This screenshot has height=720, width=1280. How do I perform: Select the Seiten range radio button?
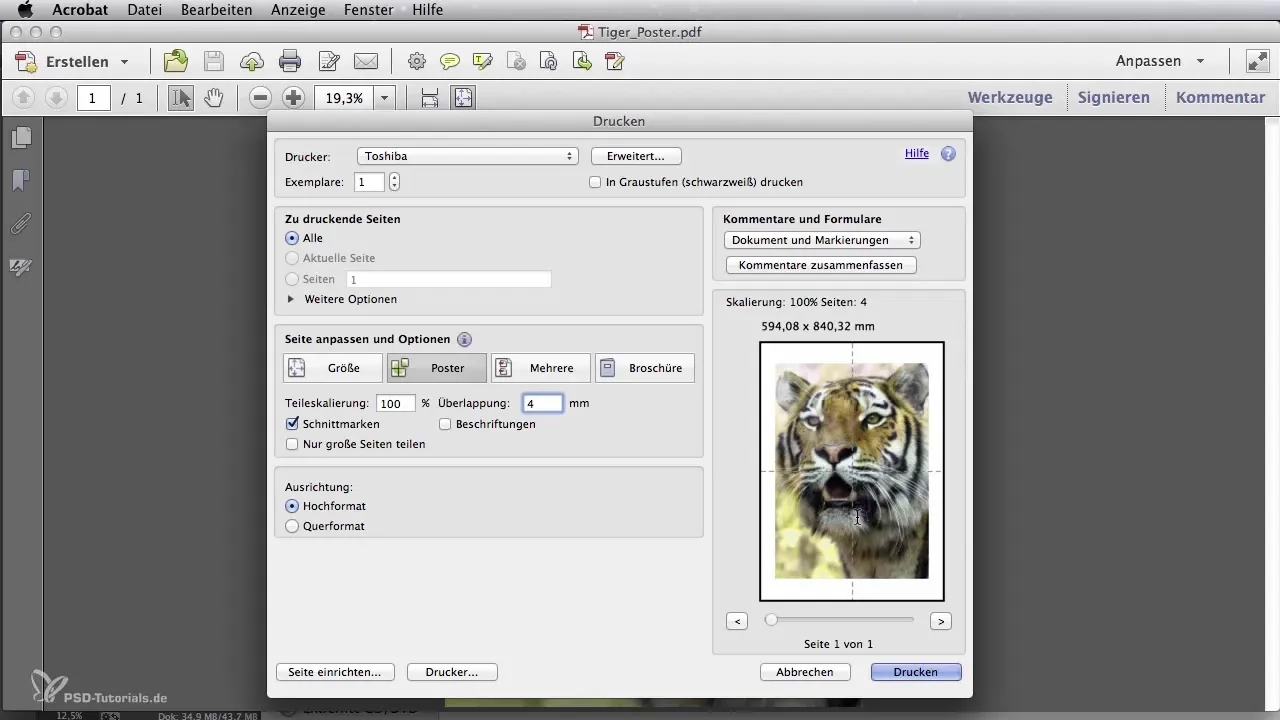pyautogui.click(x=292, y=279)
